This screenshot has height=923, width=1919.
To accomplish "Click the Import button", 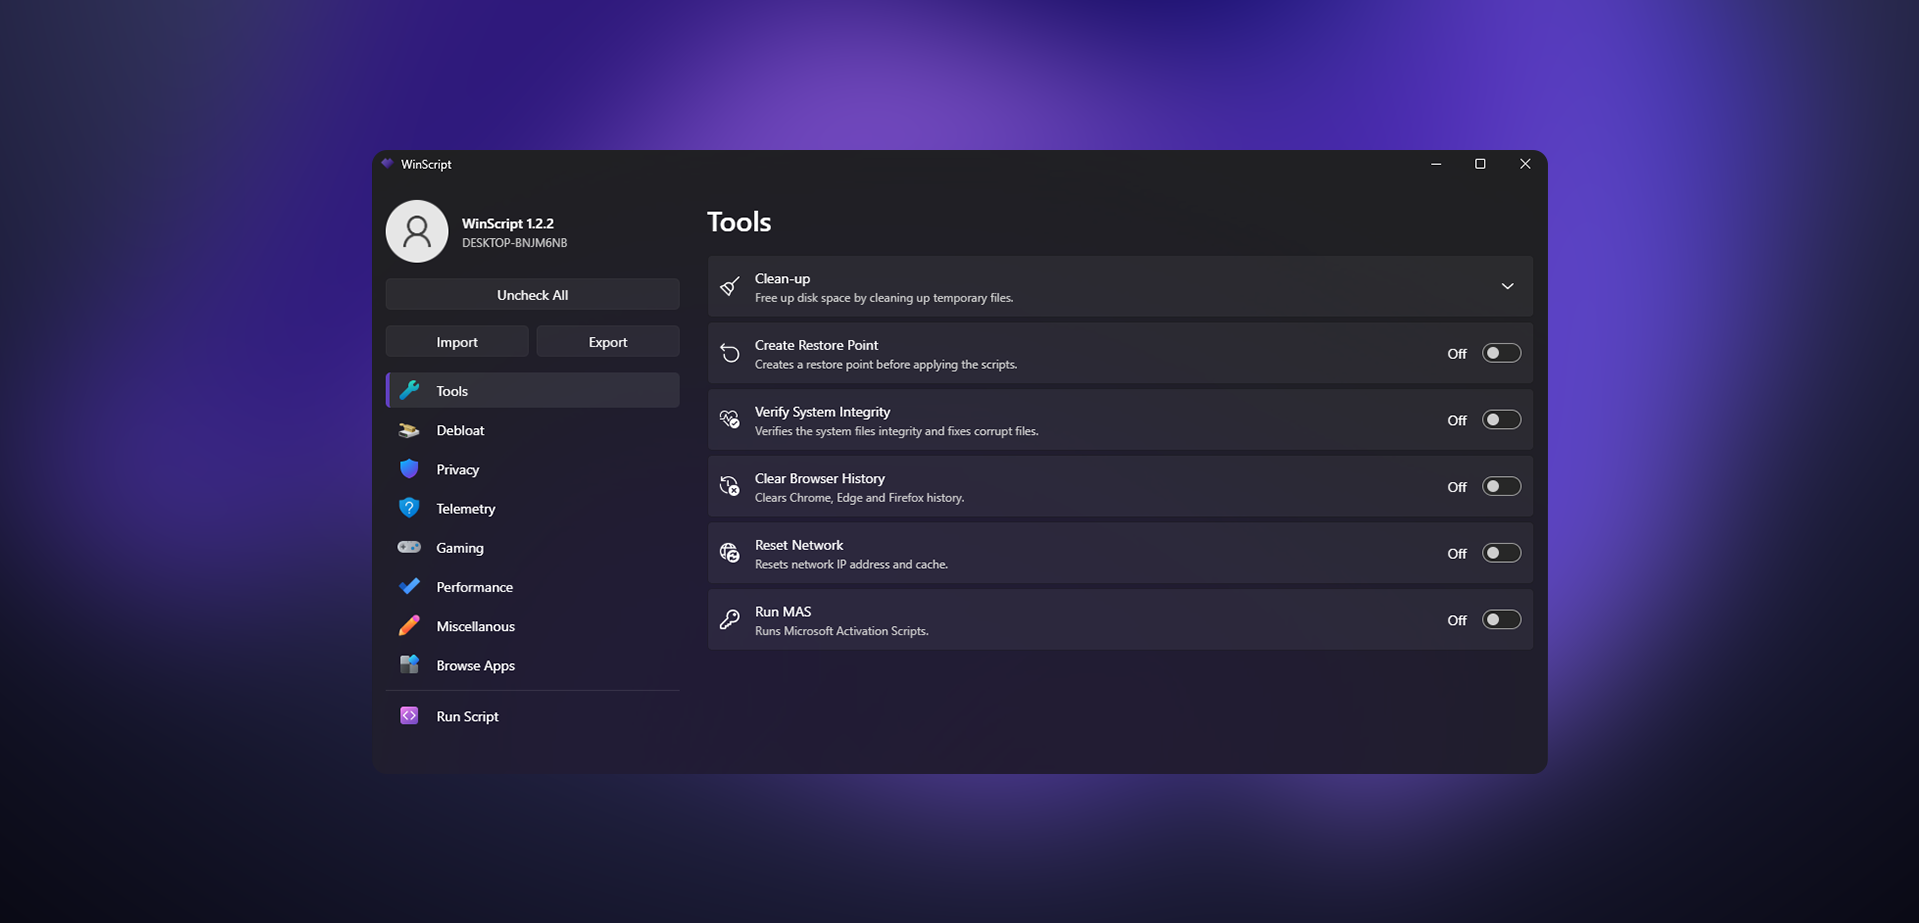I will pos(457,342).
